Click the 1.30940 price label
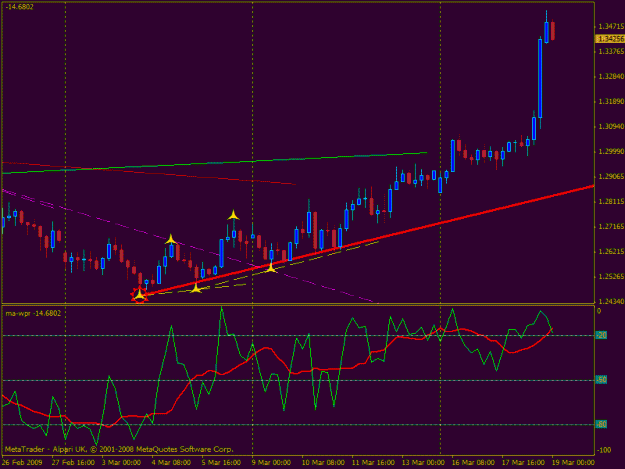 coord(611,126)
